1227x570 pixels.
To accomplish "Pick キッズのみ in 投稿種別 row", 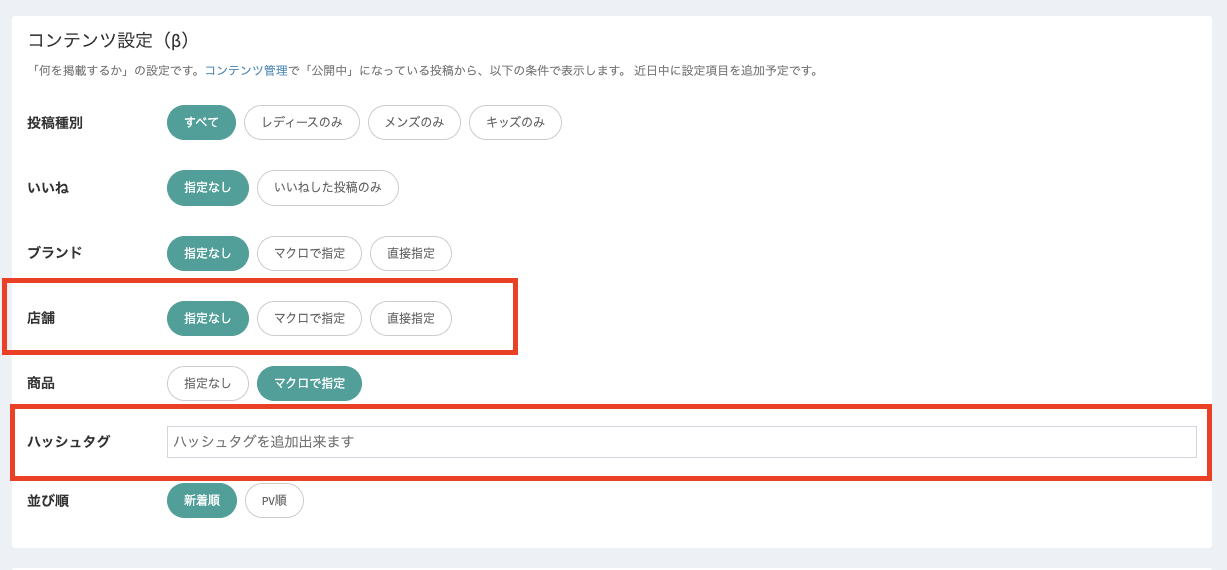I will pyautogui.click(x=515, y=122).
